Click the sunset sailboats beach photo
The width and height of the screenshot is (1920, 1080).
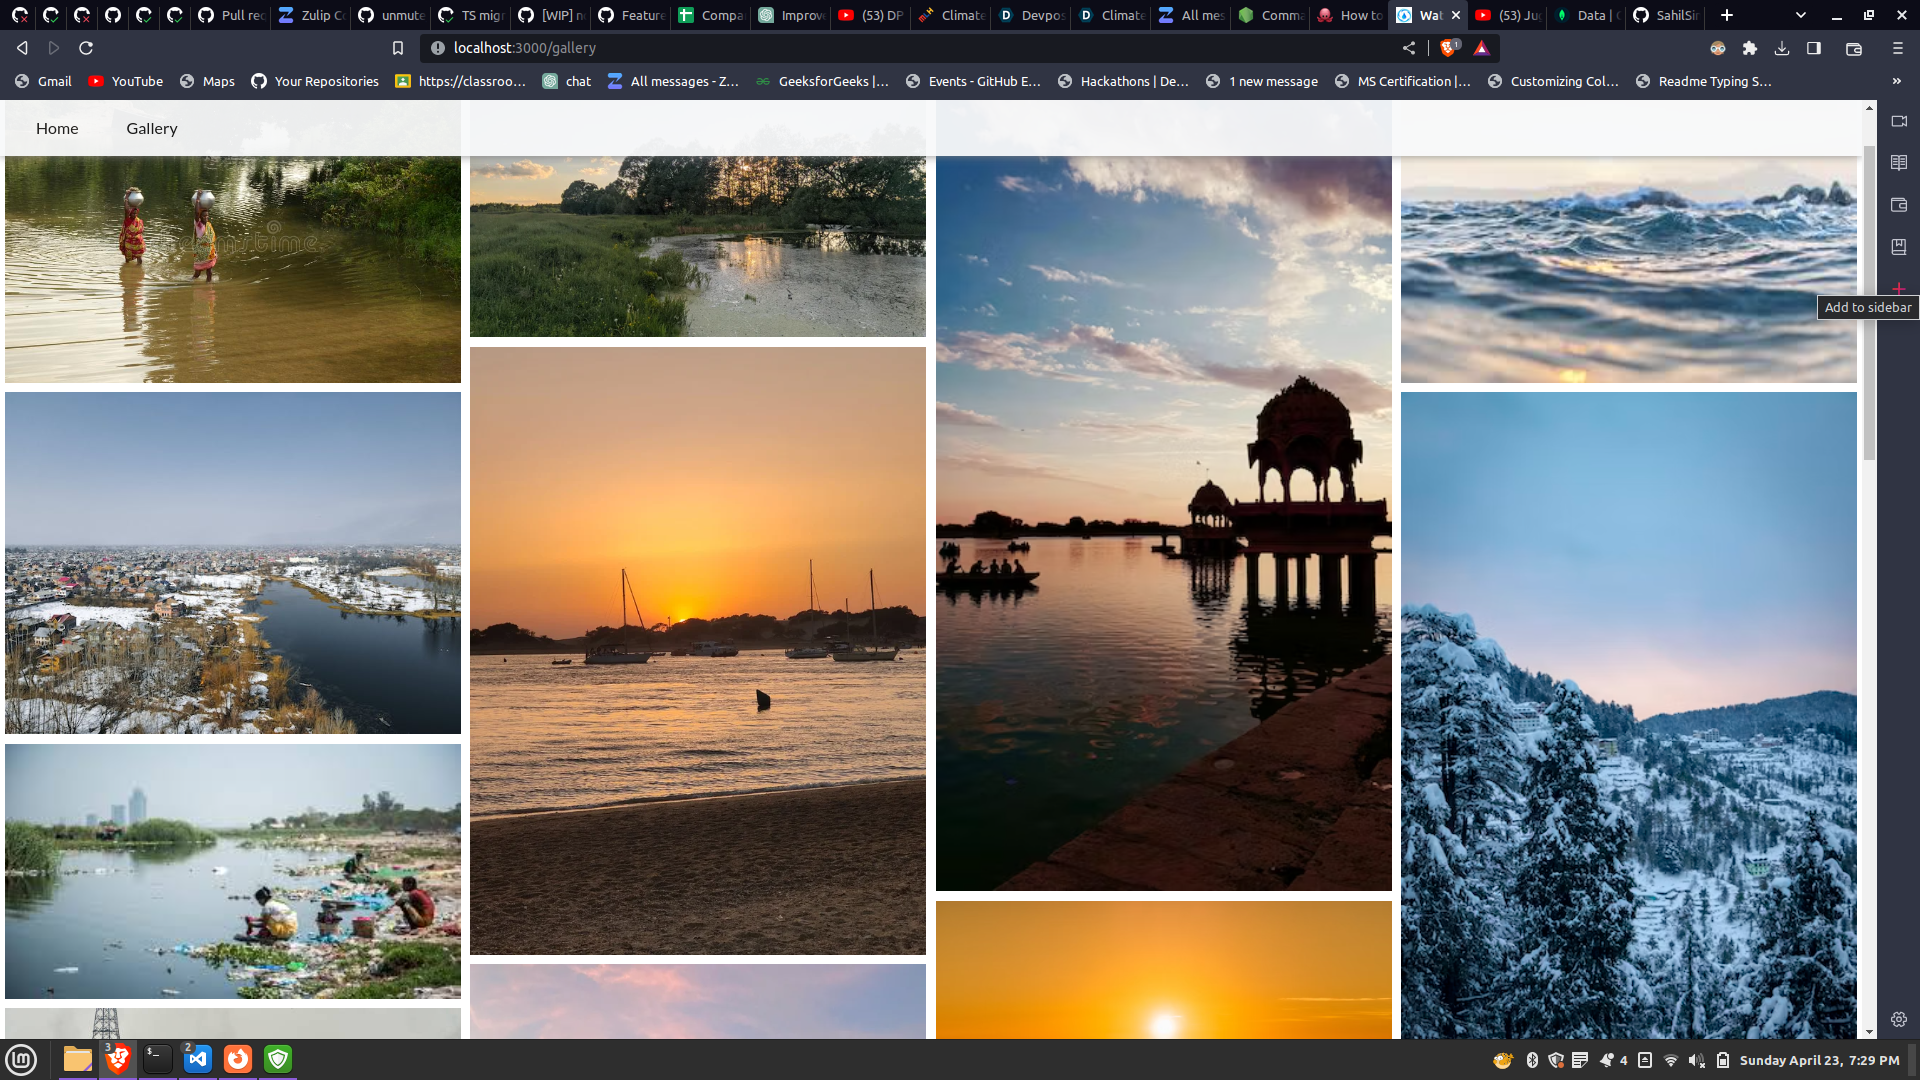point(698,650)
